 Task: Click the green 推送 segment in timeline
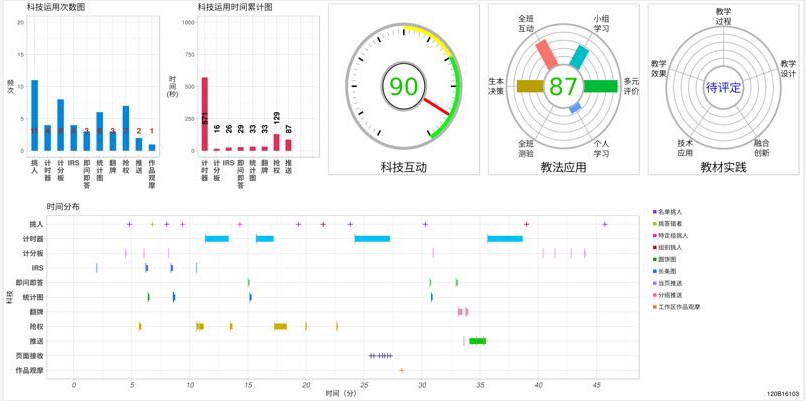(x=477, y=341)
